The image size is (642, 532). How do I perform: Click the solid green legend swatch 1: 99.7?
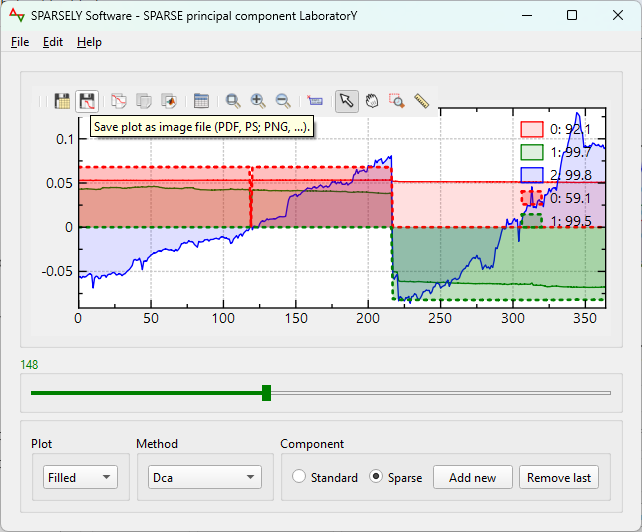point(532,152)
